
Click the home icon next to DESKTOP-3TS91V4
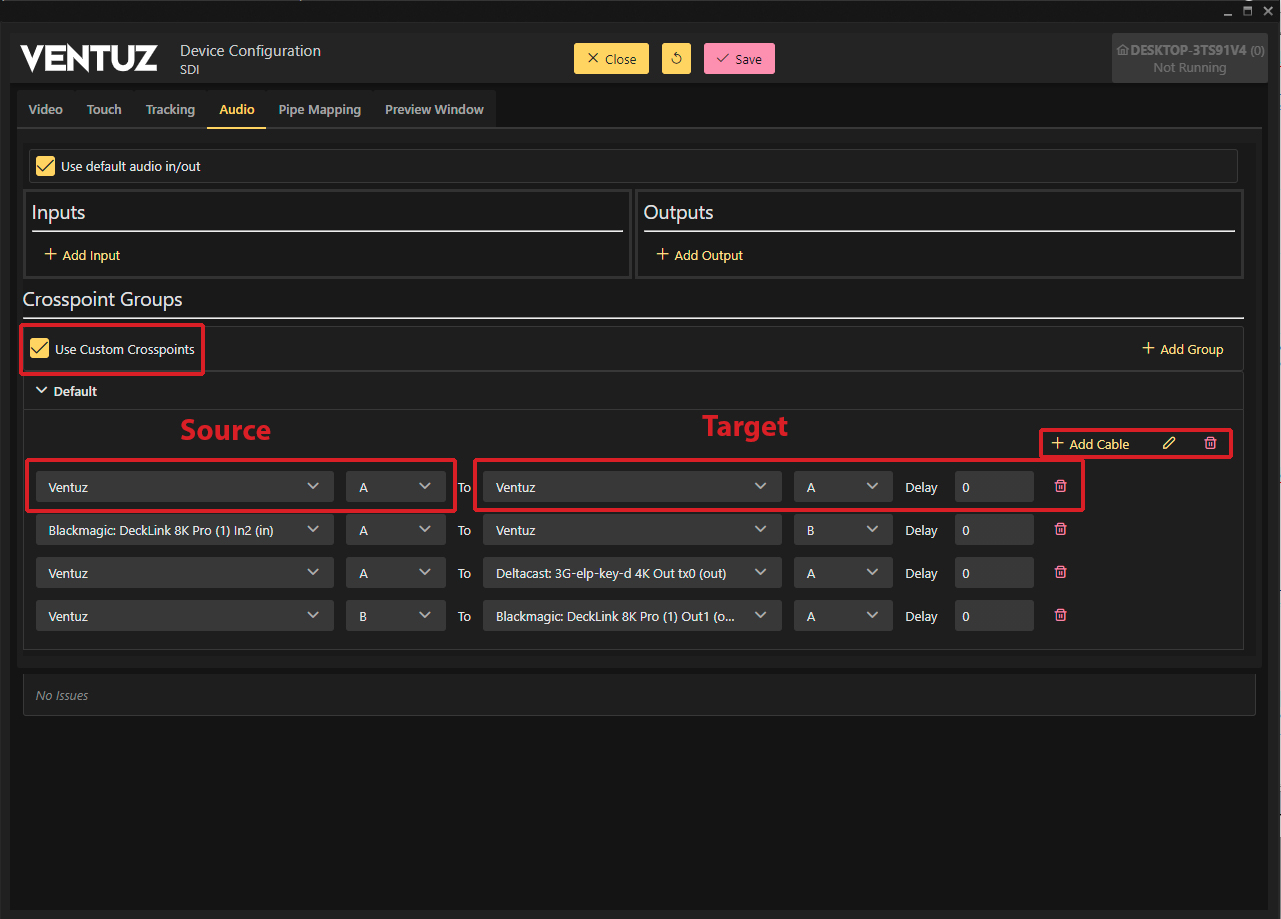pyautogui.click(x=1122, y=50)
